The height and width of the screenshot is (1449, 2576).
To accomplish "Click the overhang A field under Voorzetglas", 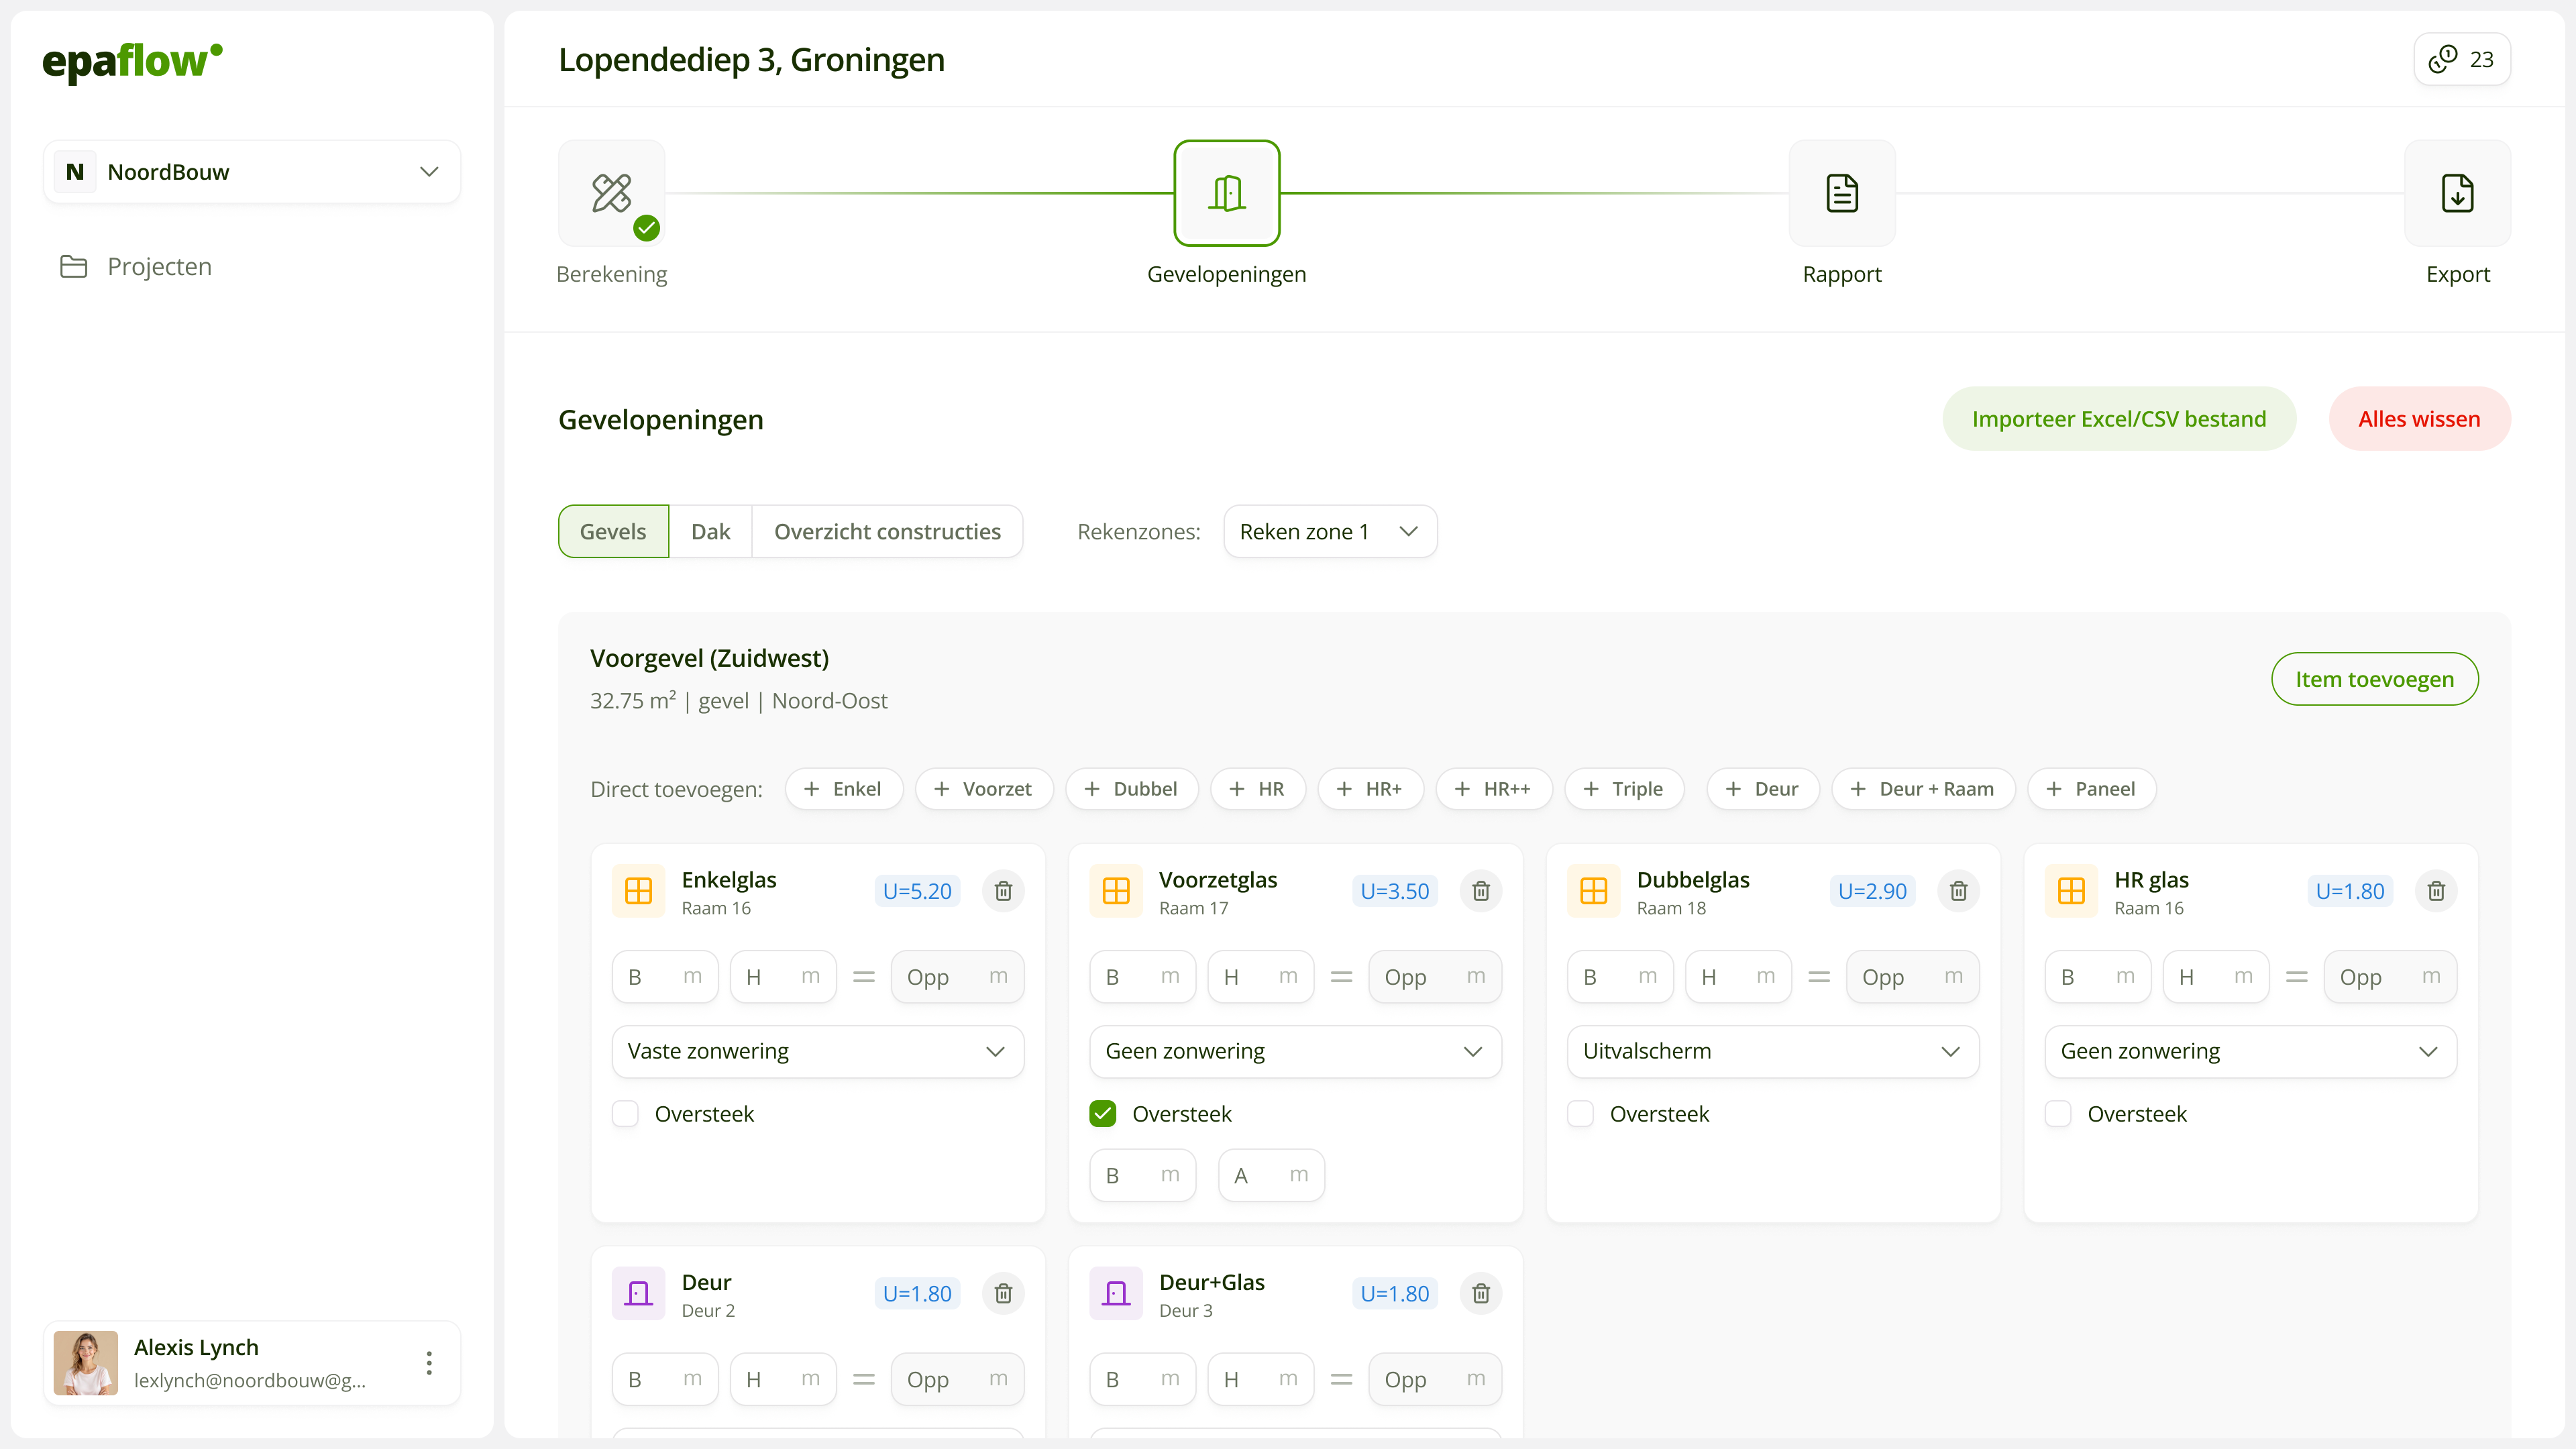I will (1271, 1175).
